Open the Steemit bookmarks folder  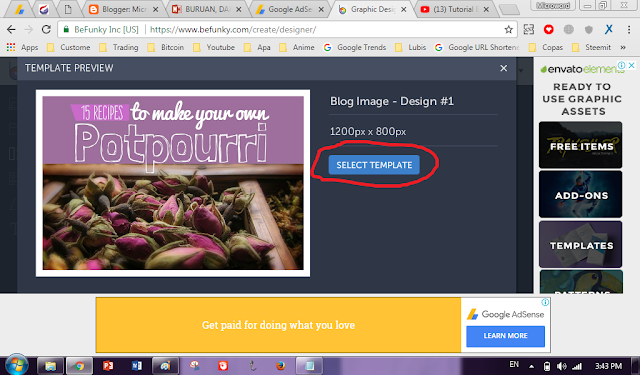(592, 47)
